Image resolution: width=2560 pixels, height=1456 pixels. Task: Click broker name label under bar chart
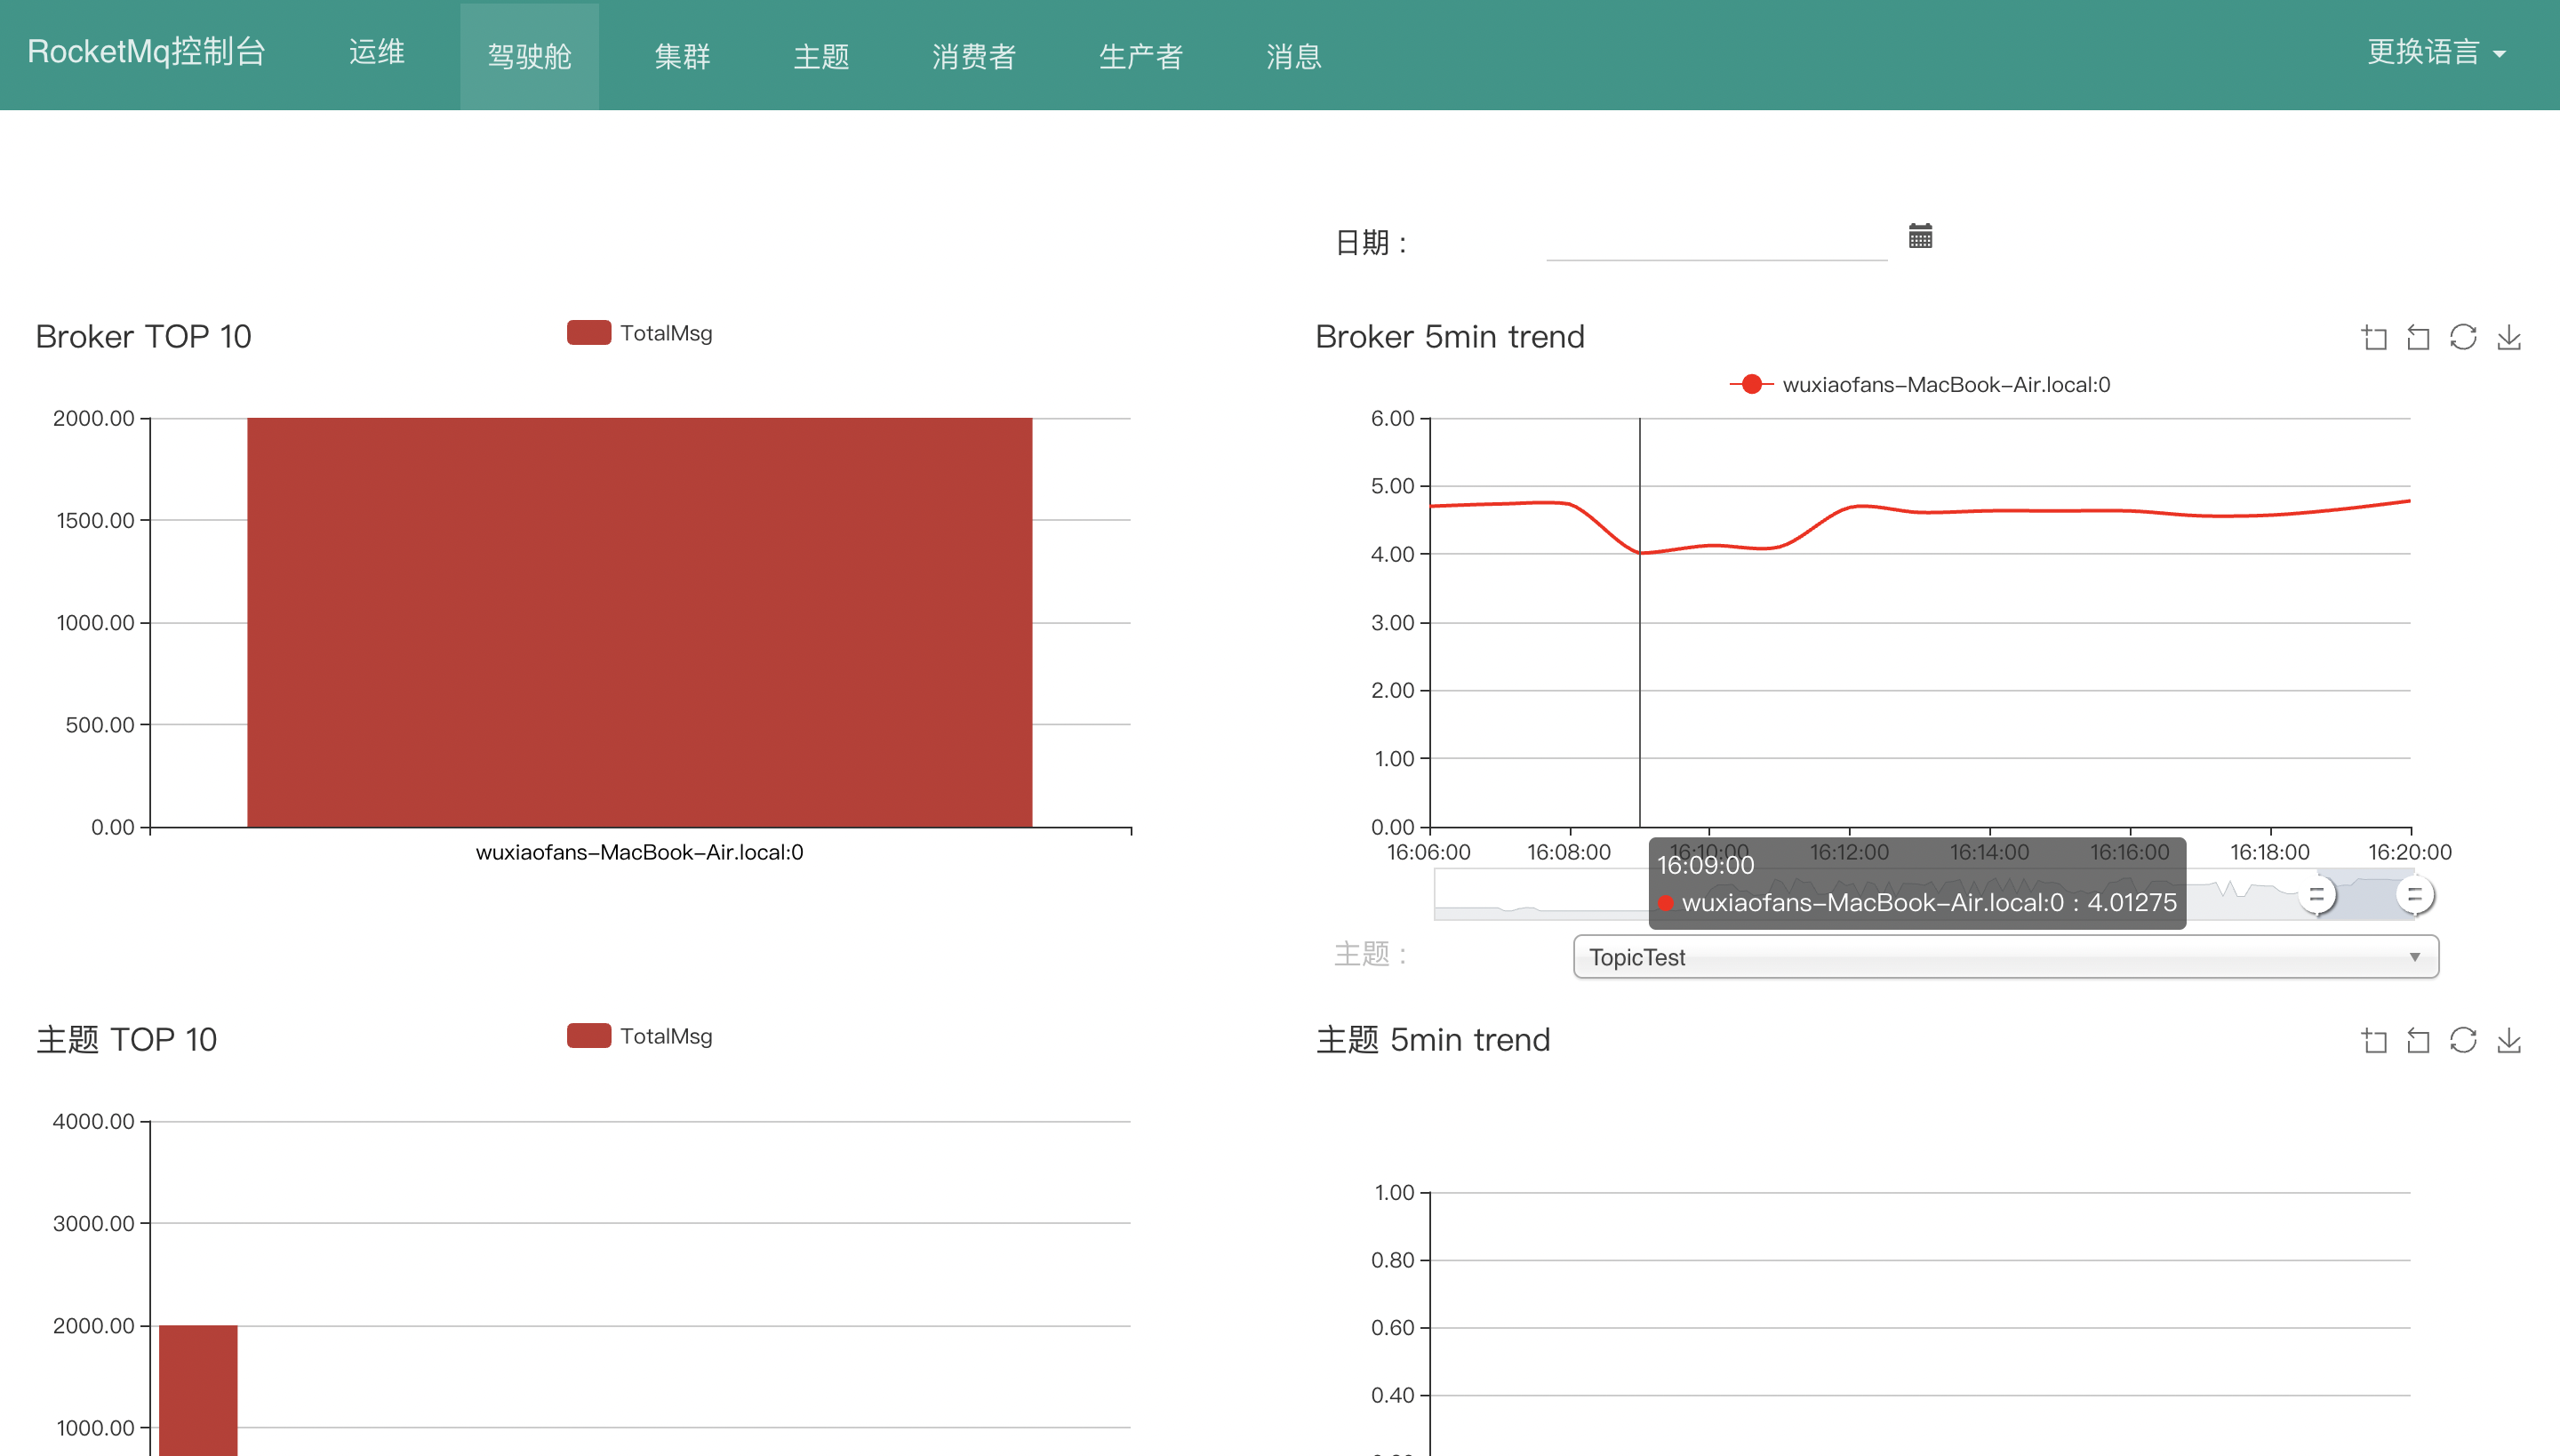(x=640, y=852)
